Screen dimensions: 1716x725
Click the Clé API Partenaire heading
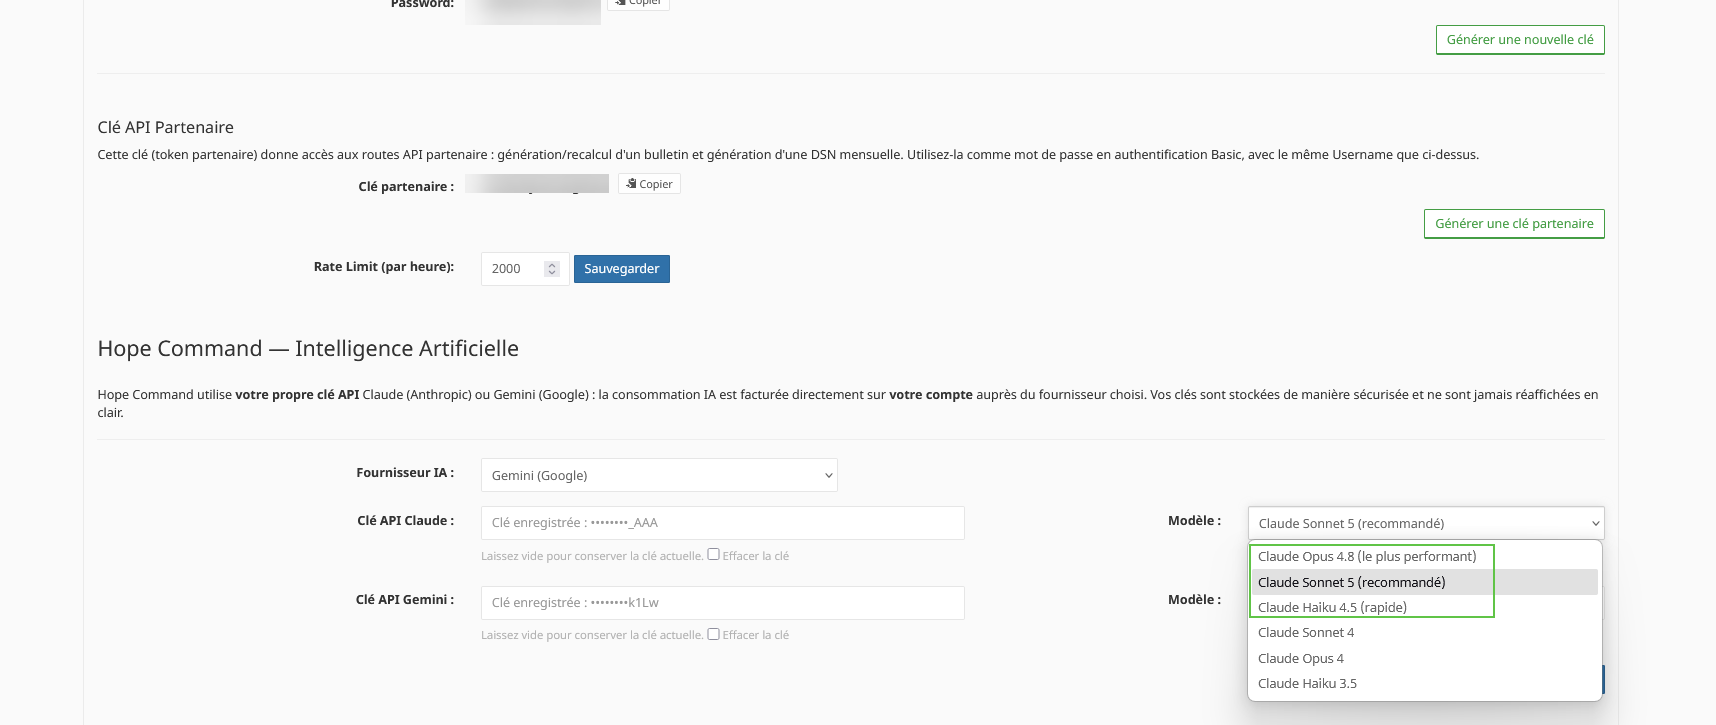[166, 127]
